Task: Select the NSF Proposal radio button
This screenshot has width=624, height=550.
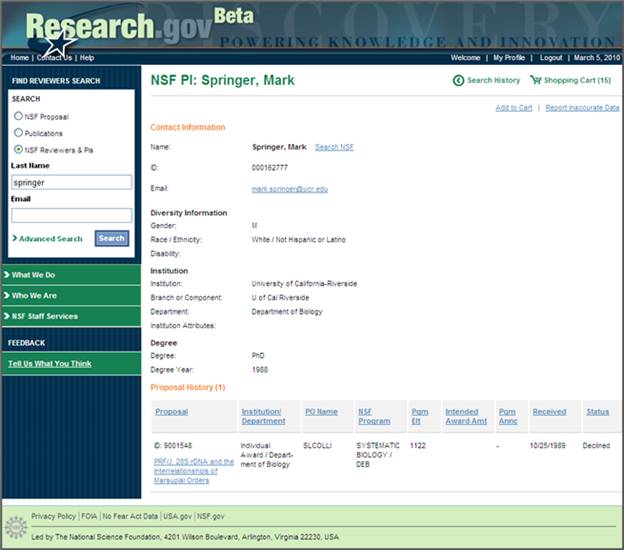Action: click(x=18, y=116)
